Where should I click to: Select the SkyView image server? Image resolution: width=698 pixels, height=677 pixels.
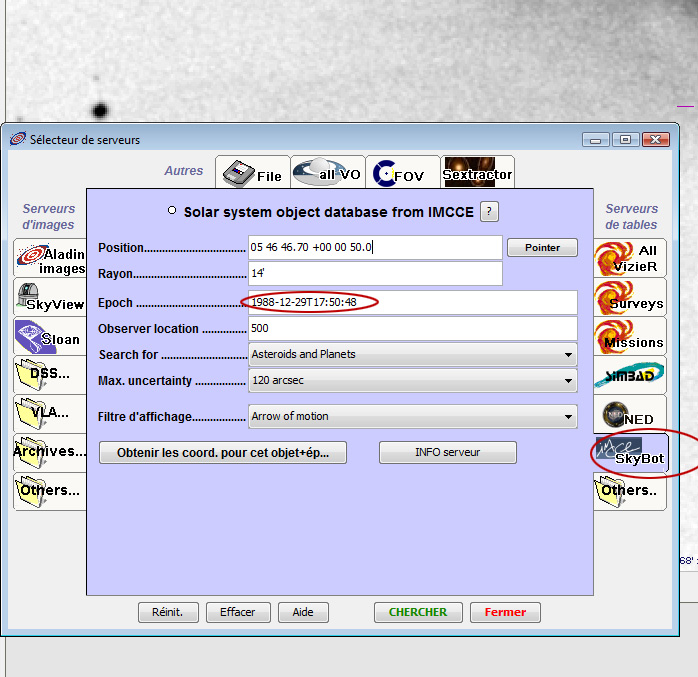click(x=50, y=297)
